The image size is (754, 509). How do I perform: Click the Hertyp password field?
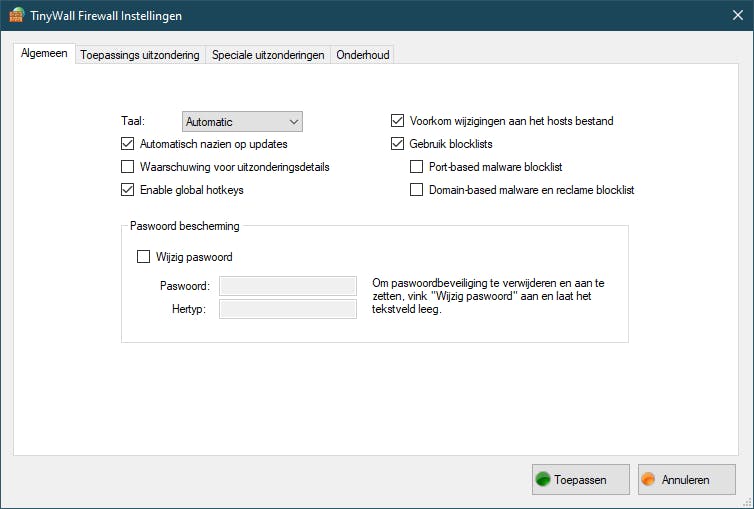click(x=288, y=309)
